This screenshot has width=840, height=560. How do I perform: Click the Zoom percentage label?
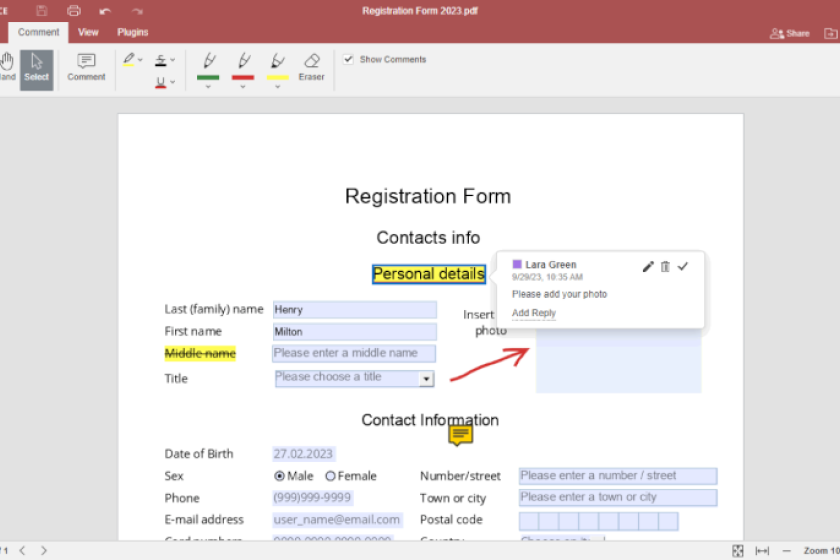(821, 551)
